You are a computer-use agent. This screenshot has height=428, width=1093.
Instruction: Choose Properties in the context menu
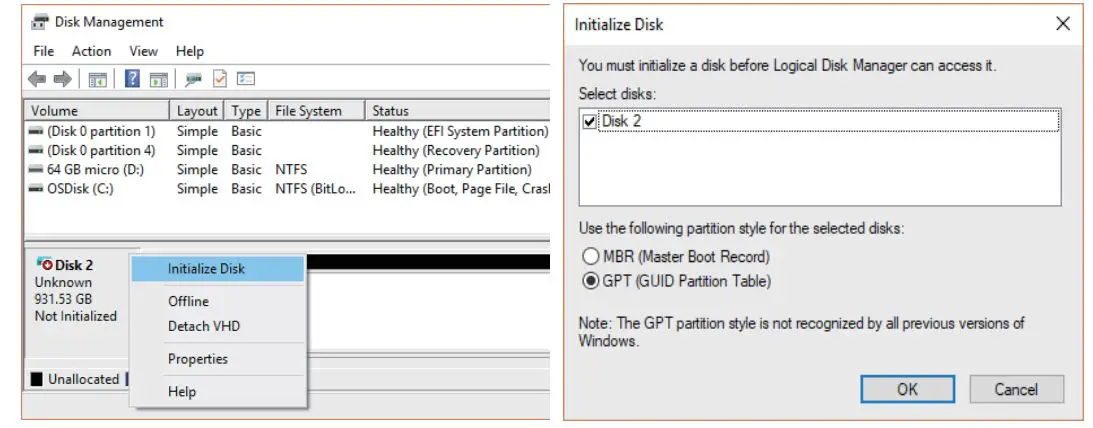pyautogui.click(x=197, y=359)
